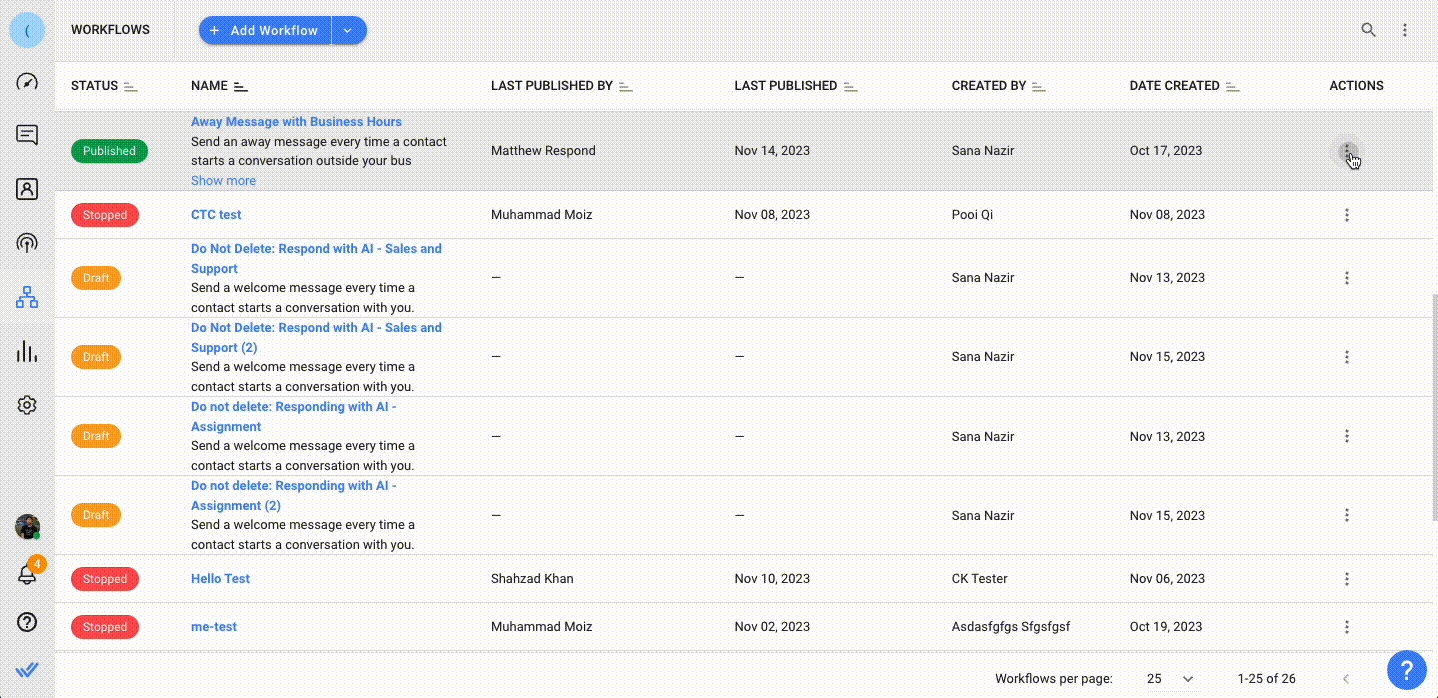Viewport: 1438px width, 698px height.
Task: Open the notifications bell icon
Action: tap(27, 574)
